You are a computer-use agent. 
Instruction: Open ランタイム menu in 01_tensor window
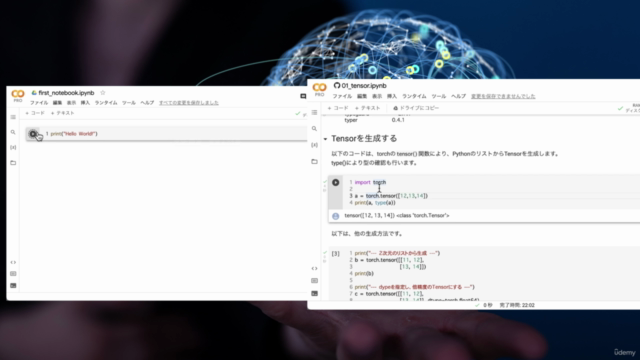click(x=414, y=96)
